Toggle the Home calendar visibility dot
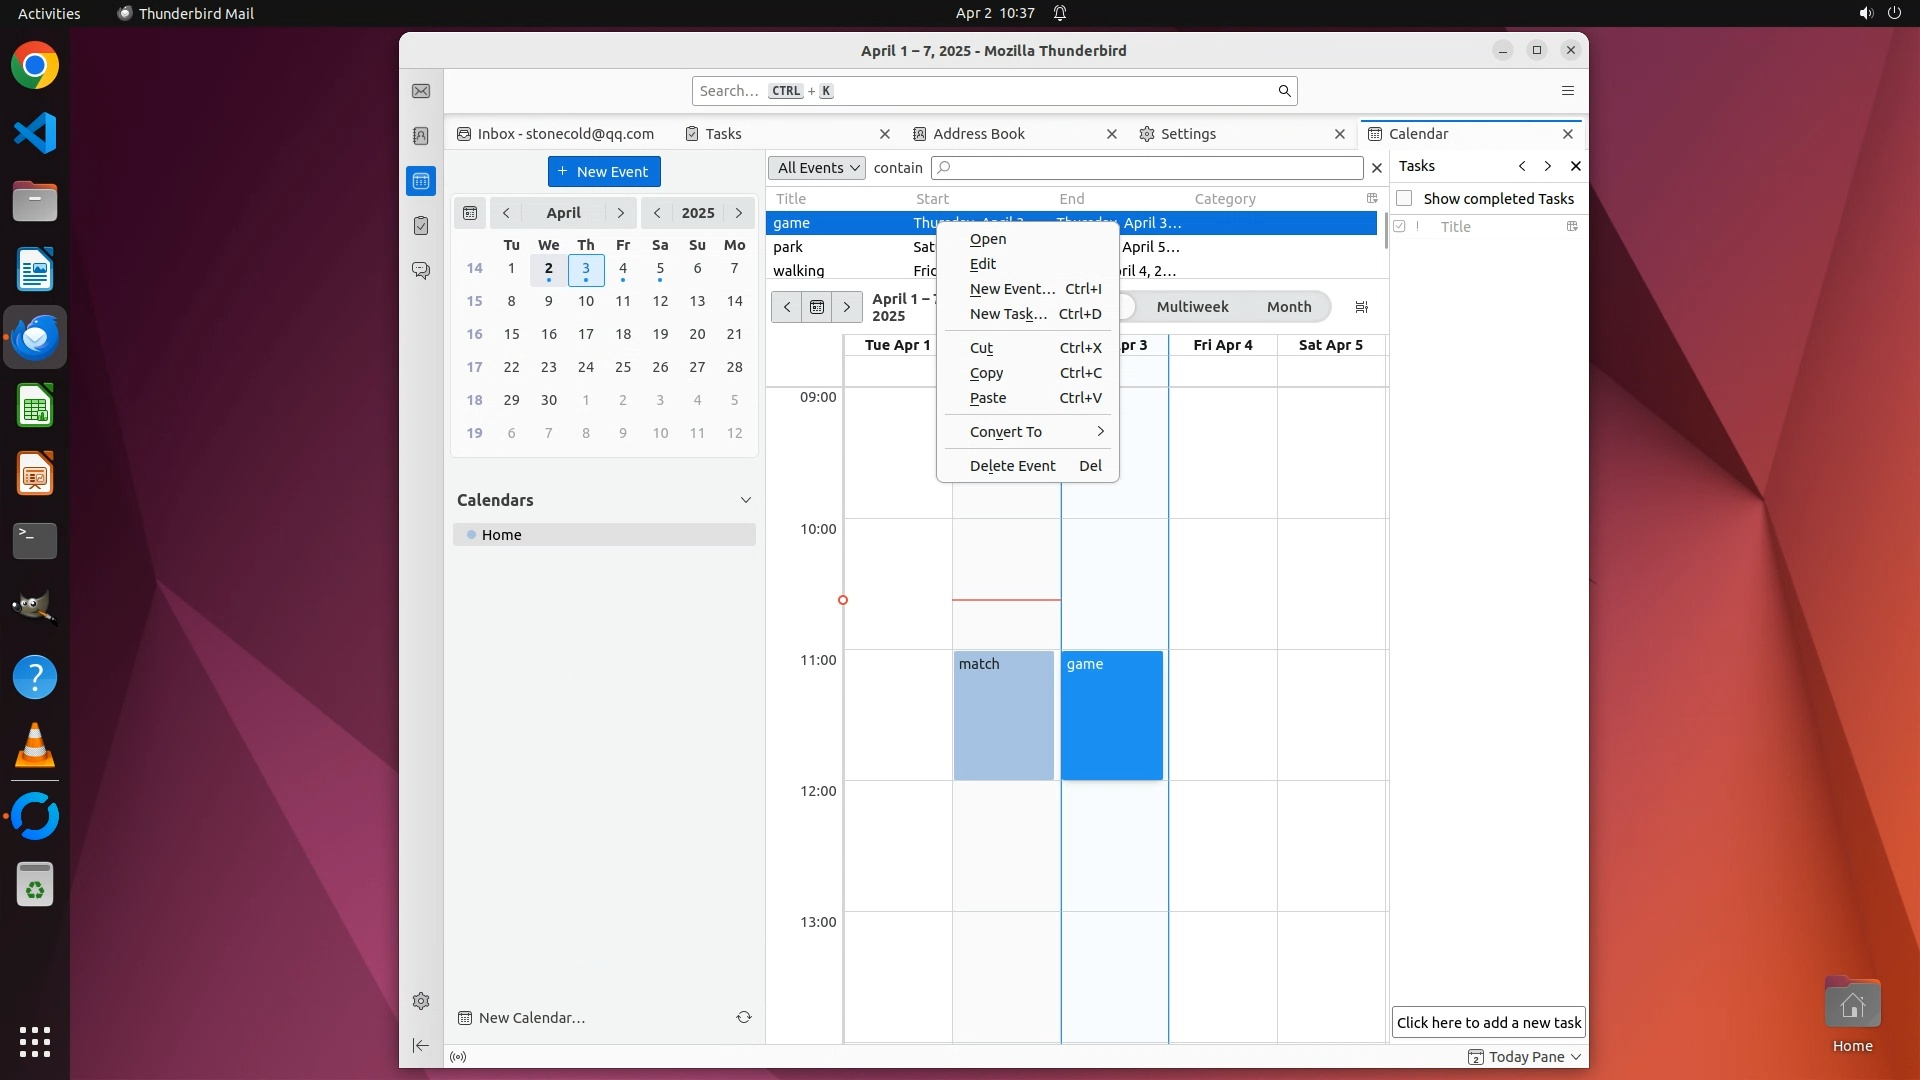Image resolution: width=1920 pixels, height=1080 pixels. pyautogui.click(x=471, y=535)
